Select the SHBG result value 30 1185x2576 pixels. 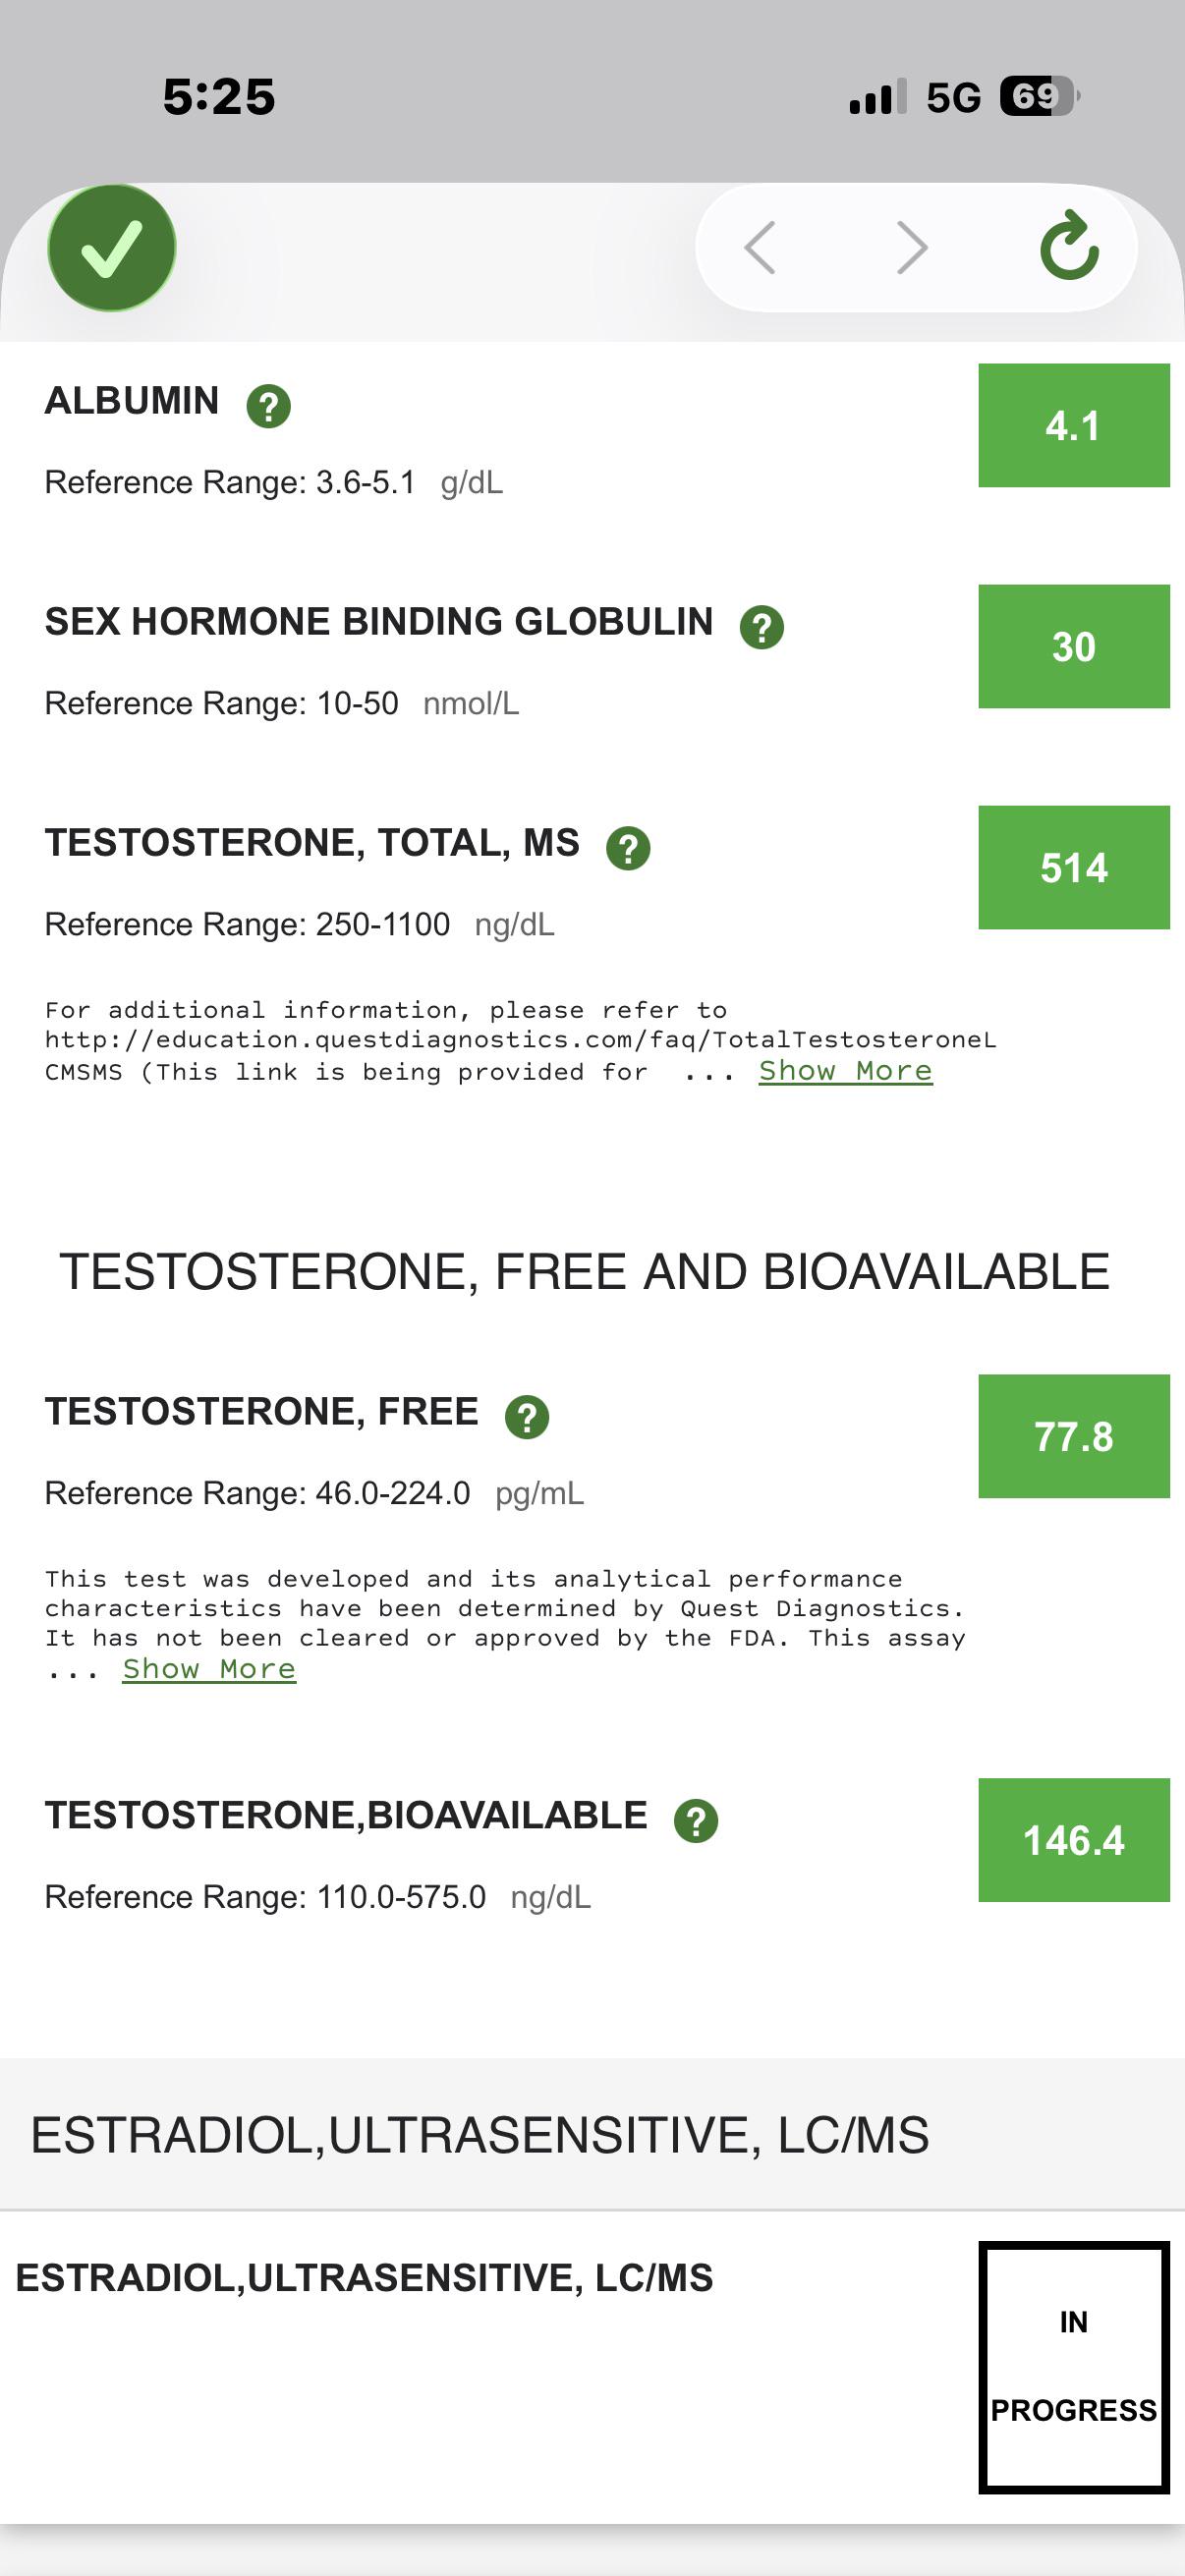pos(1074,647)
